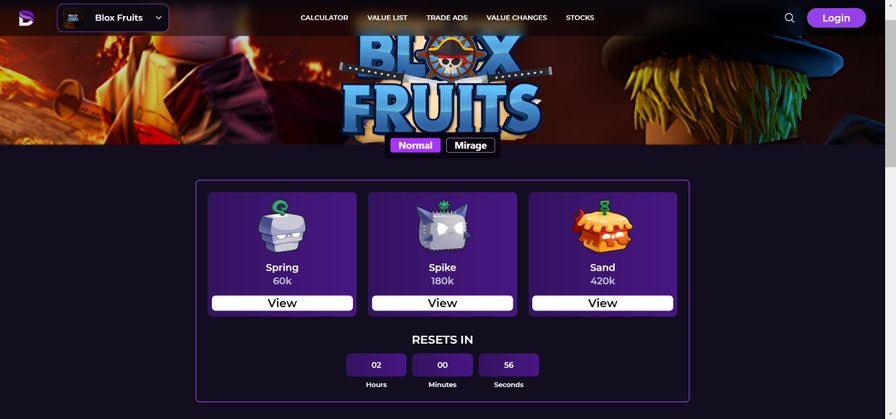View the Spring fruit details
Image resolution: width=896 pixels, height=419 pixels.
282,303
